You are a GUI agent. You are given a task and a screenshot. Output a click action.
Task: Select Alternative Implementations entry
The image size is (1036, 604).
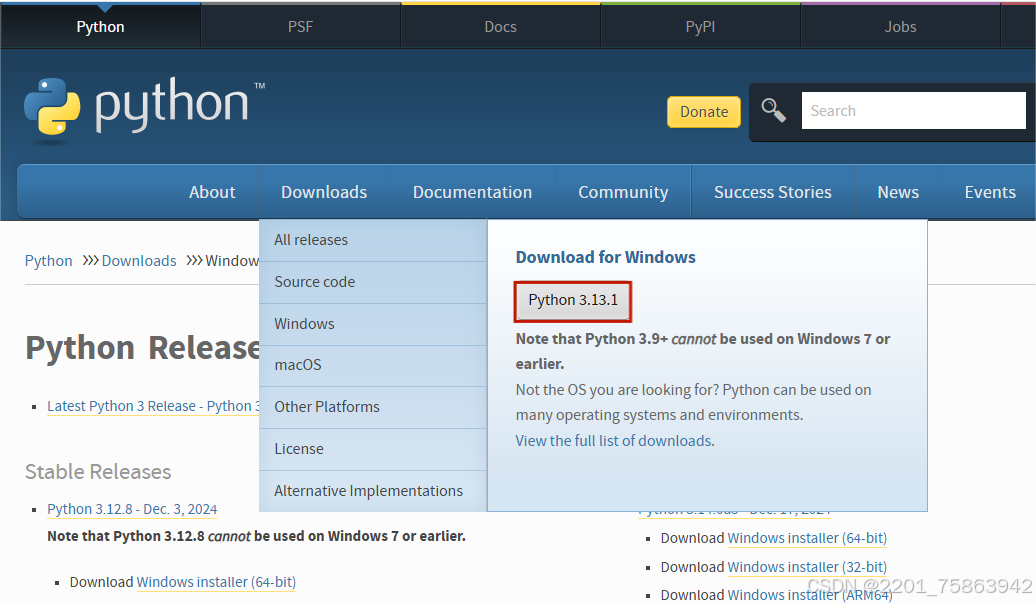[368, 490]
